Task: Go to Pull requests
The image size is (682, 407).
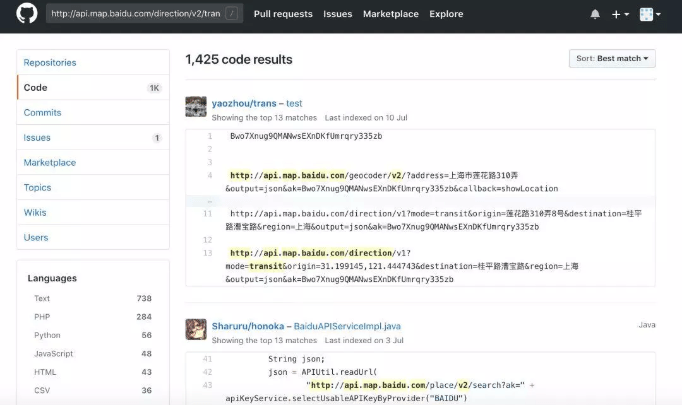Action: pos(283,14)
